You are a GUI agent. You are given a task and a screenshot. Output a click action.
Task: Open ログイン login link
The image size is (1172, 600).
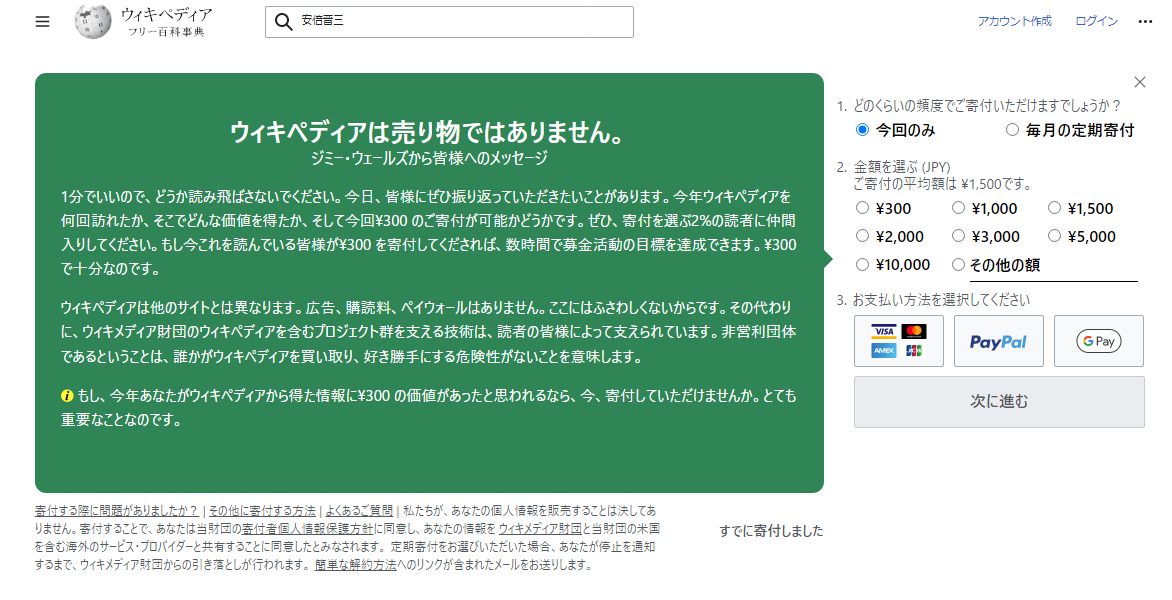click(1097, 22)
